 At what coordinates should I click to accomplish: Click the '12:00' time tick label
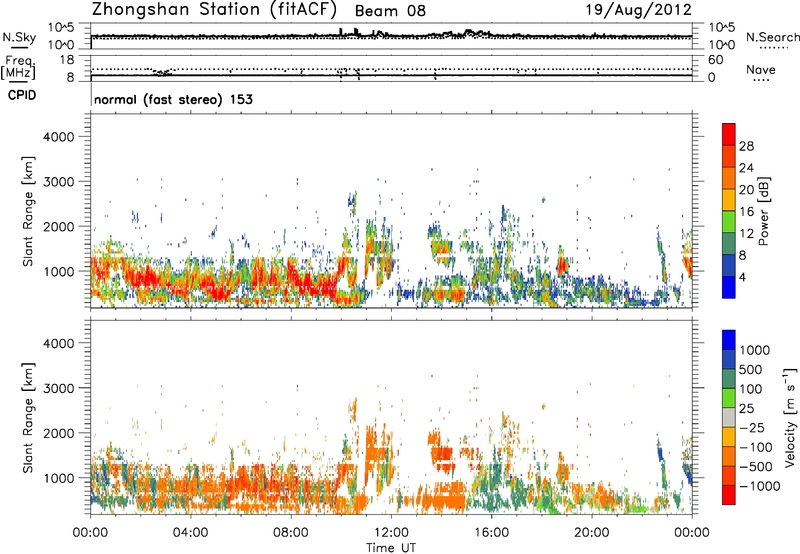pos(391,533)
